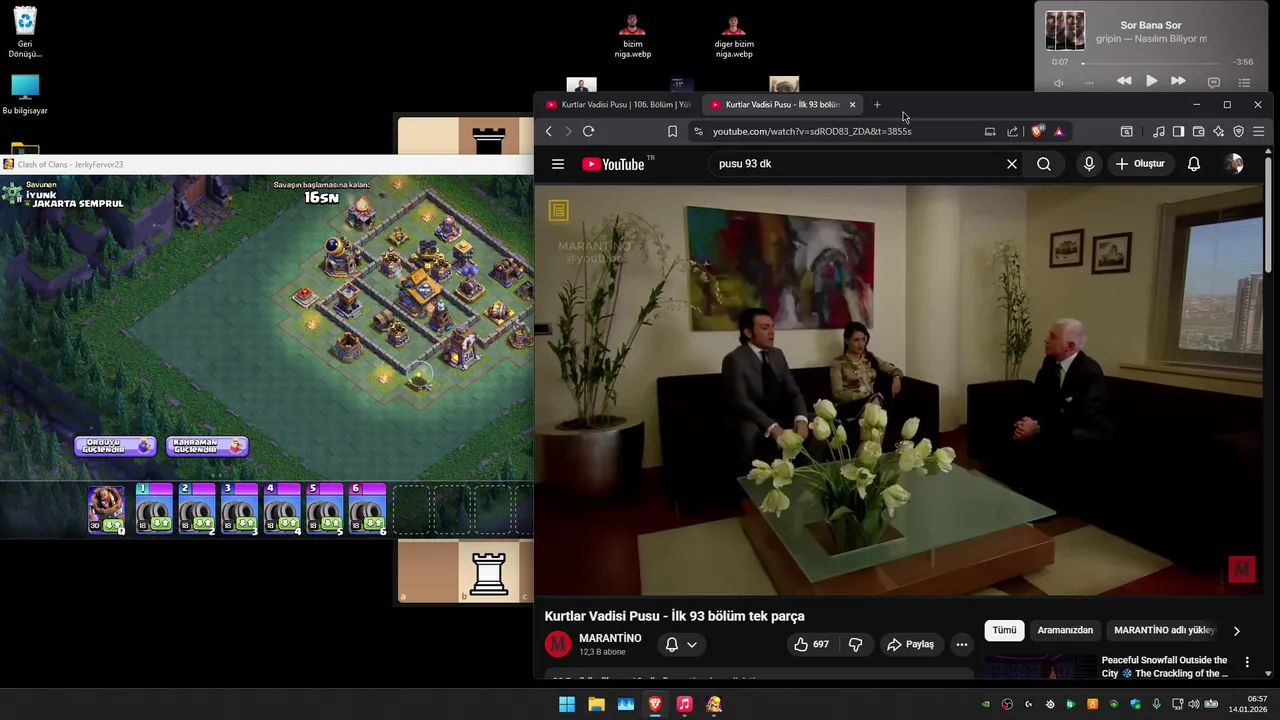This screenshot has height=720, width=1280.
Task: Open Brave browser from the taskbar
Action: click(x=655, y=704)
